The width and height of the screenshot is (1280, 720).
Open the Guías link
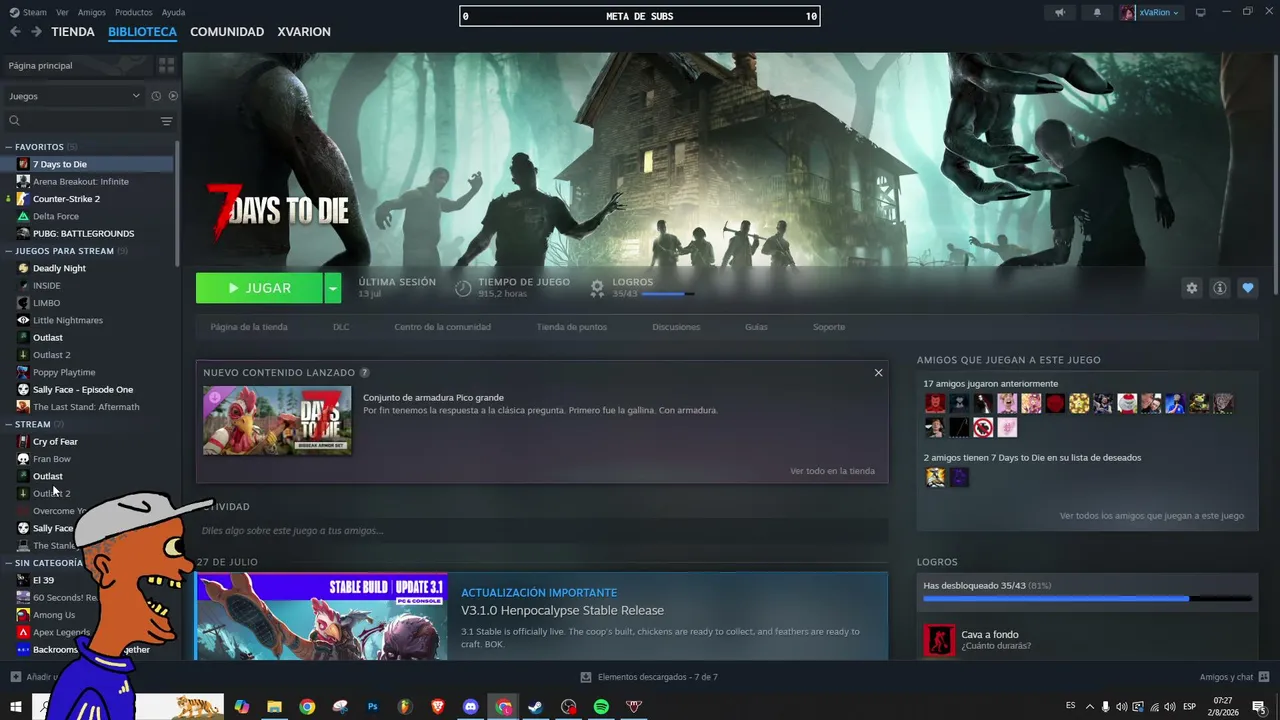click(756, 327)
